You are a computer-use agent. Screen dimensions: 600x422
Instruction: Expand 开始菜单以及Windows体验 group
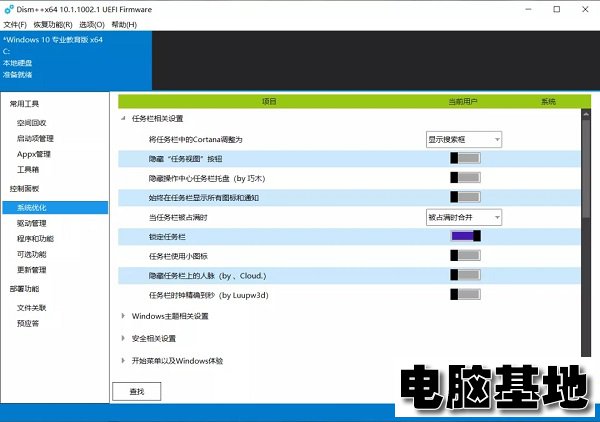pos(123,360)
